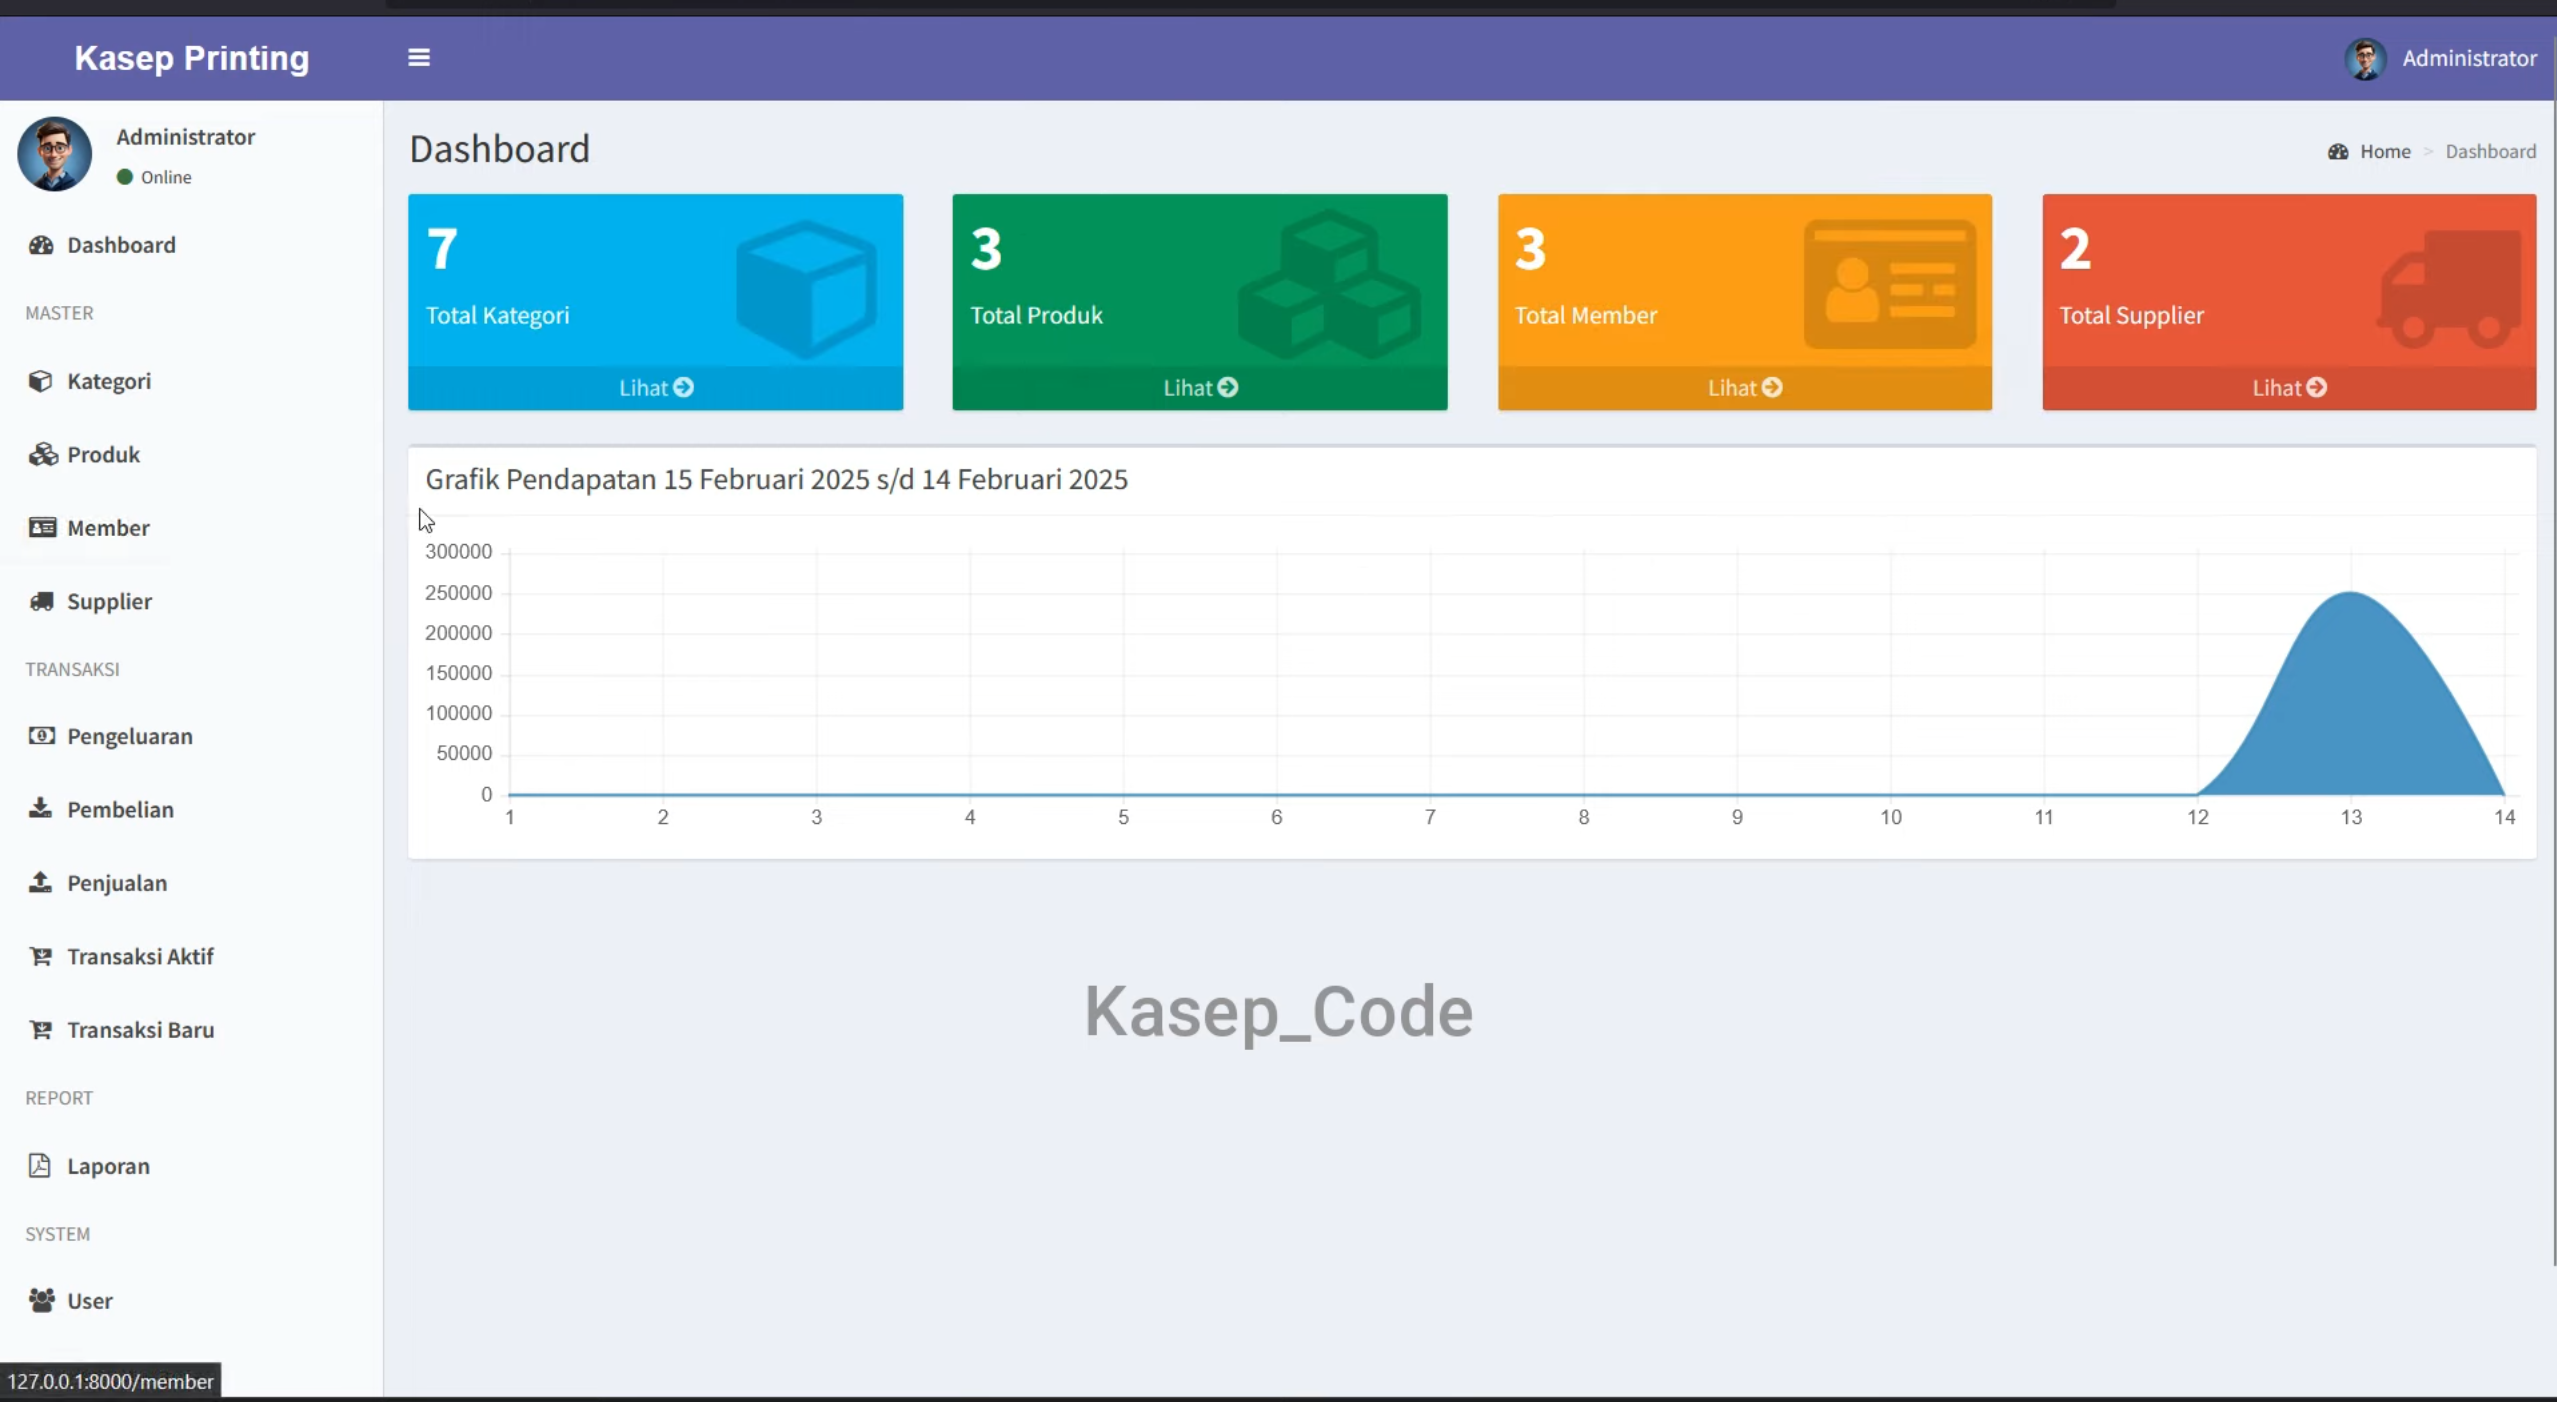Click Lihat link on Total Produk card
This screenshot has height=1402, width=2557.
pos(1200,388)
